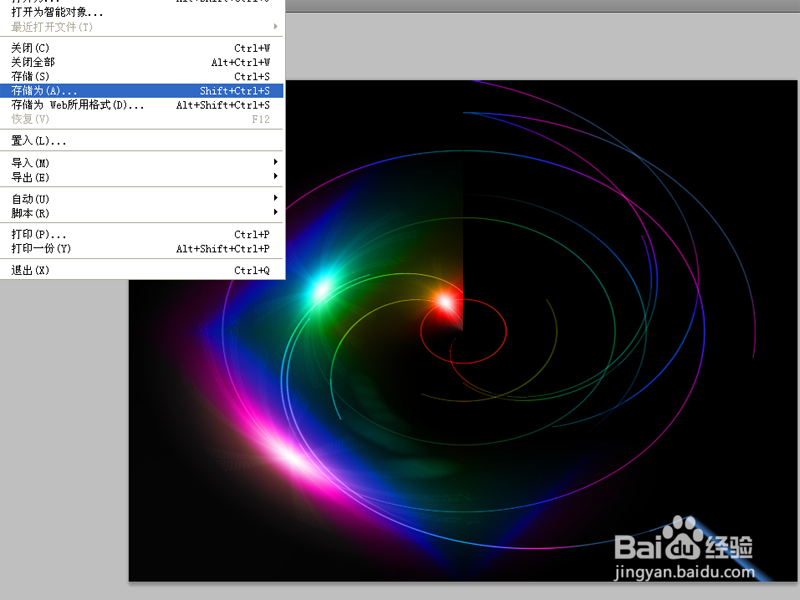Open 存储为 Web所用格式(D)... option
This screenshot has height=600, width=800.
coord(142,105)
